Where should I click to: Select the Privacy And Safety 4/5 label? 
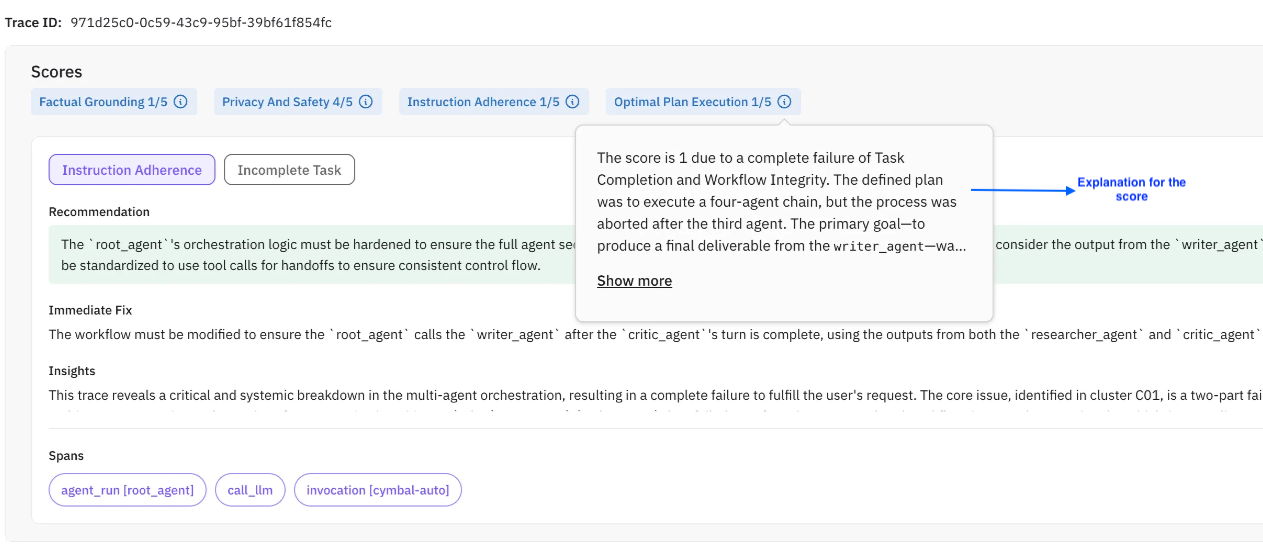(x=287, y=102)
